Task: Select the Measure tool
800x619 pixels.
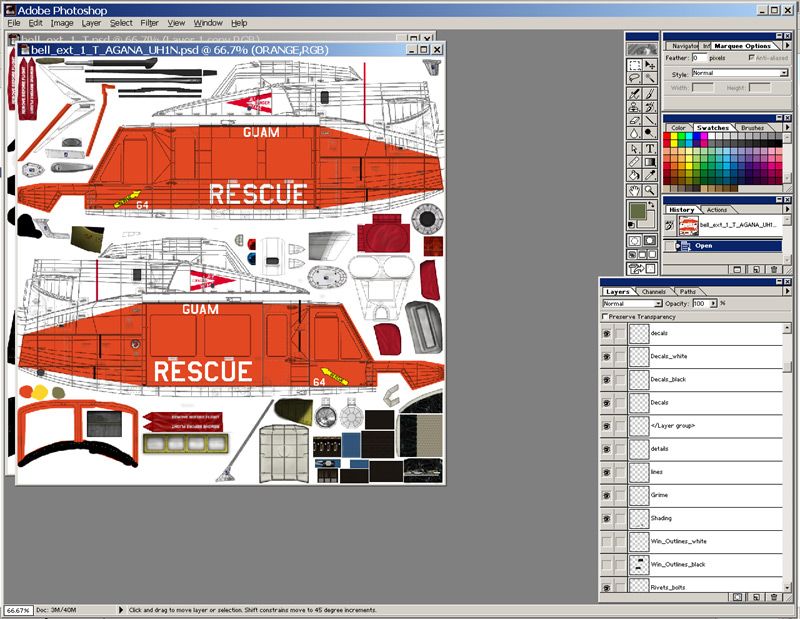Action: point(634,162)
